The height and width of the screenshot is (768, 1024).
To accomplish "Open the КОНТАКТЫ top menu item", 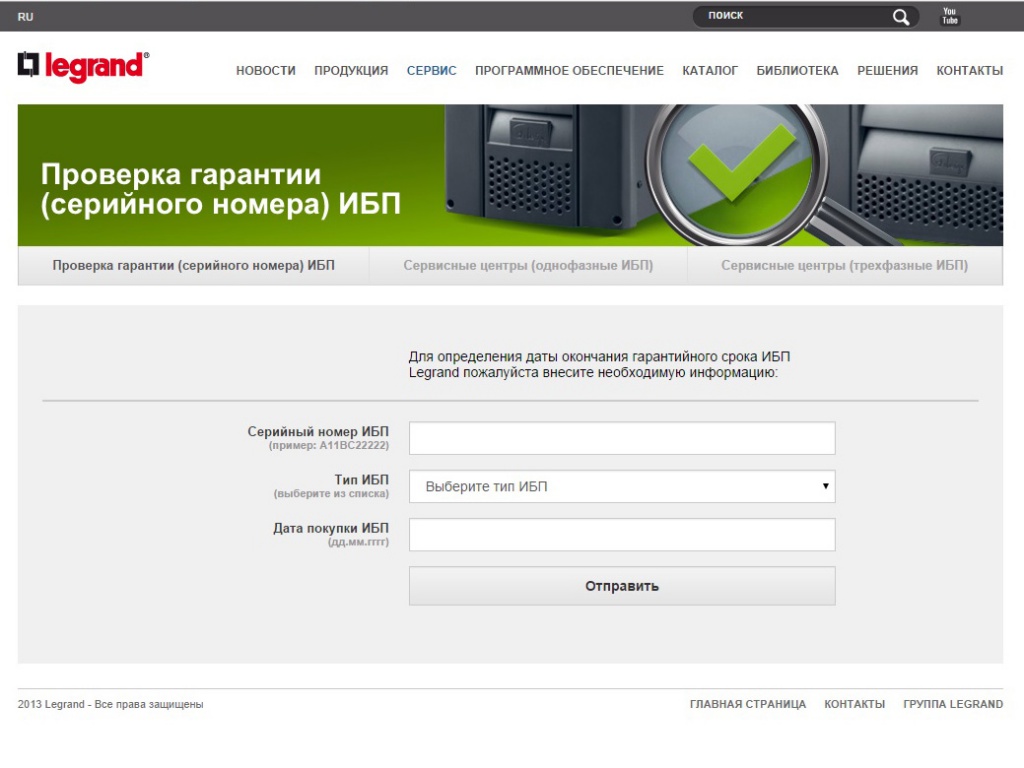I will pyautogui.click(x=970, y=71).
